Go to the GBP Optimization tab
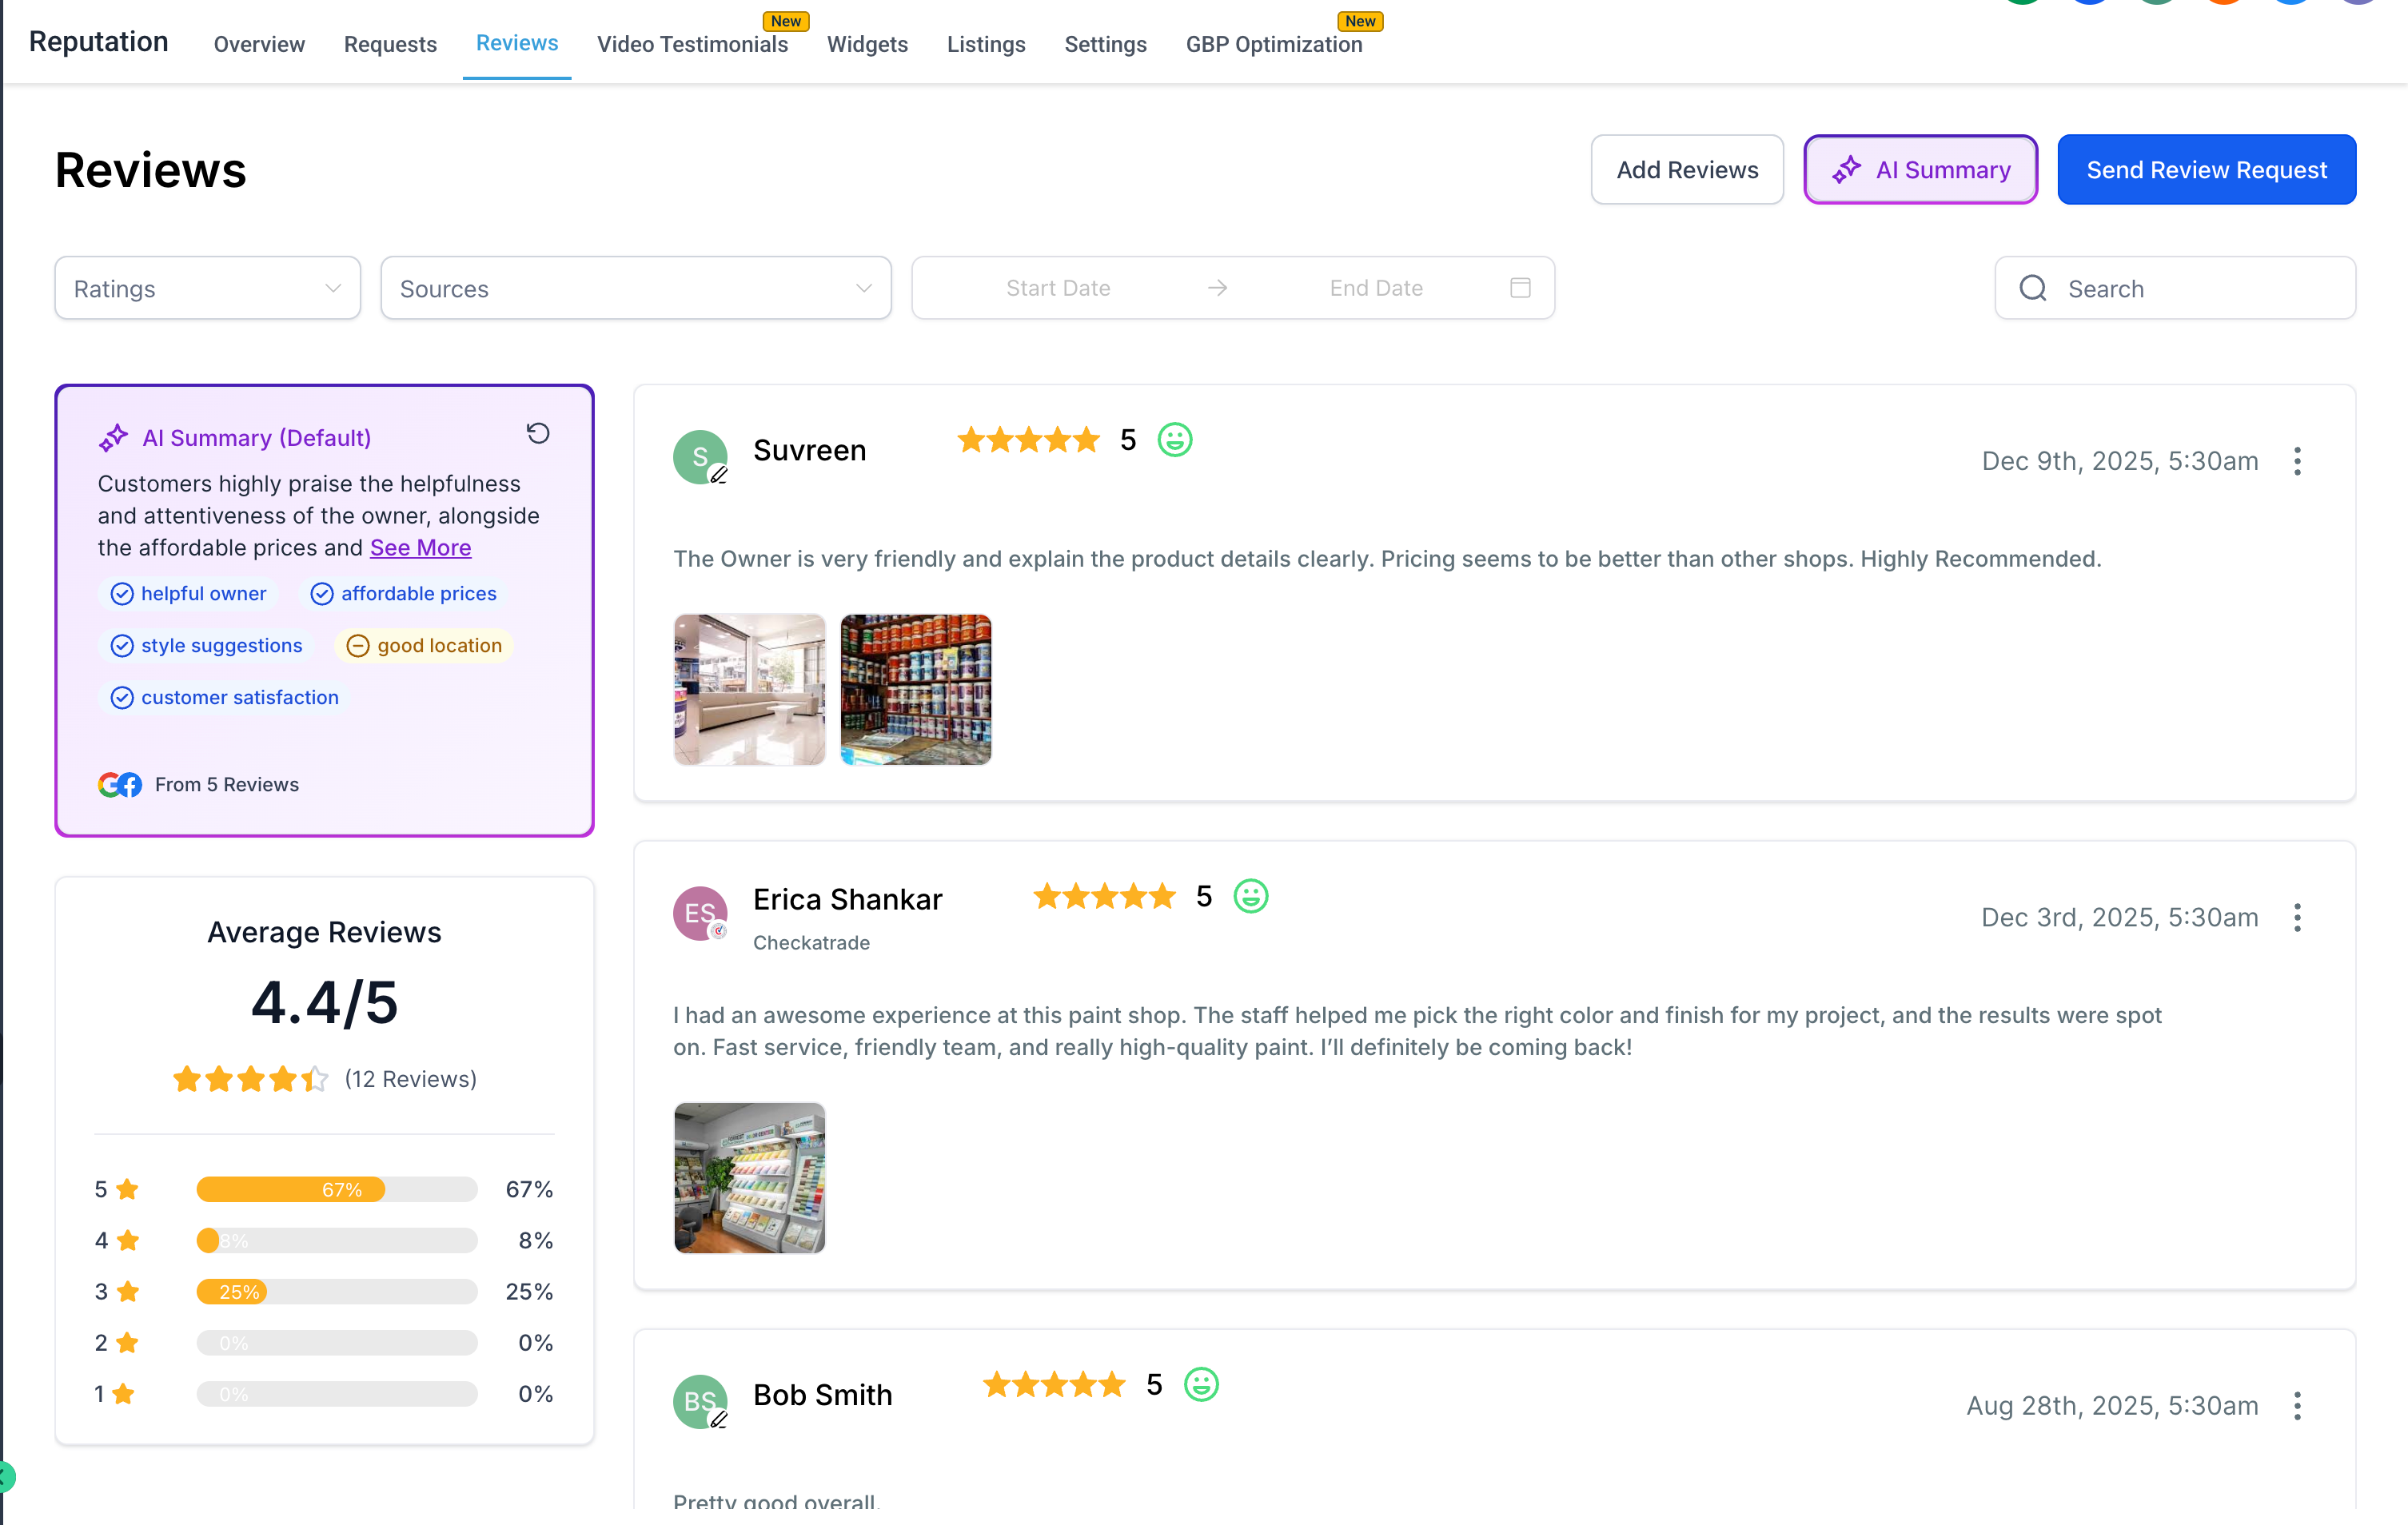The image size is (2408, 1525). pyautogui.click(x=1273, y=44)
